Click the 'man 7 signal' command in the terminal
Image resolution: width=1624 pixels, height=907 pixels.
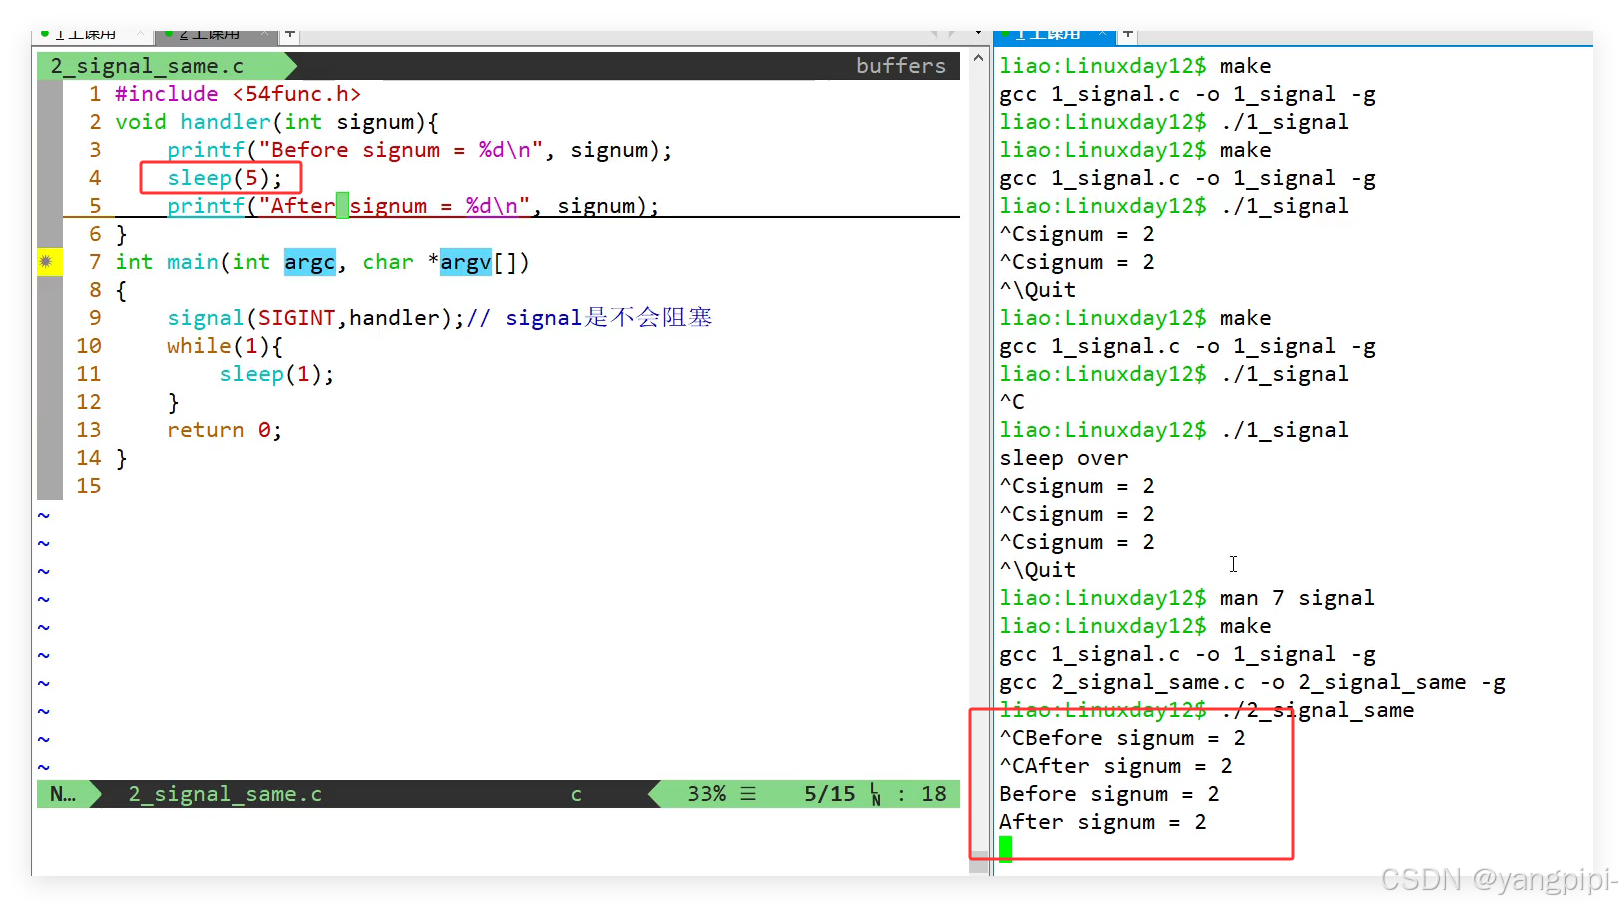[1297, 598]
